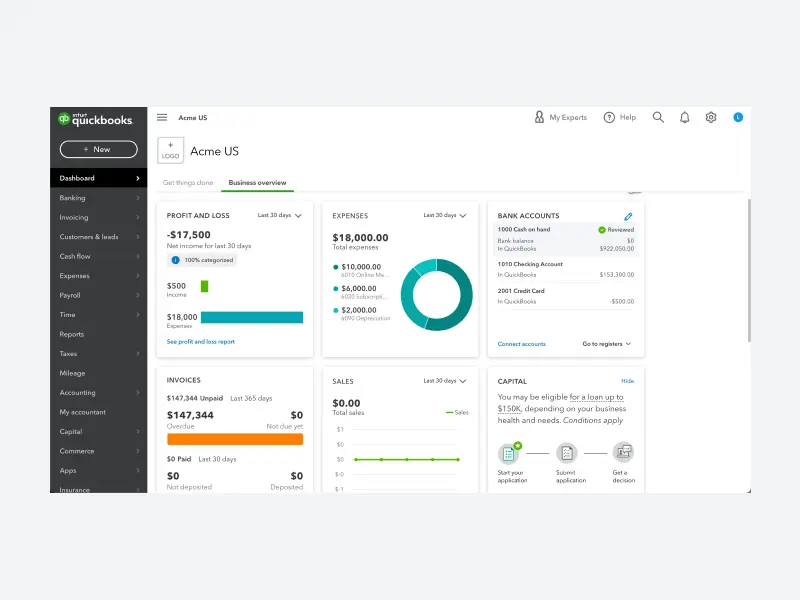
Task: Select Dashboard in the sidebar
Action: pos(98,178)
